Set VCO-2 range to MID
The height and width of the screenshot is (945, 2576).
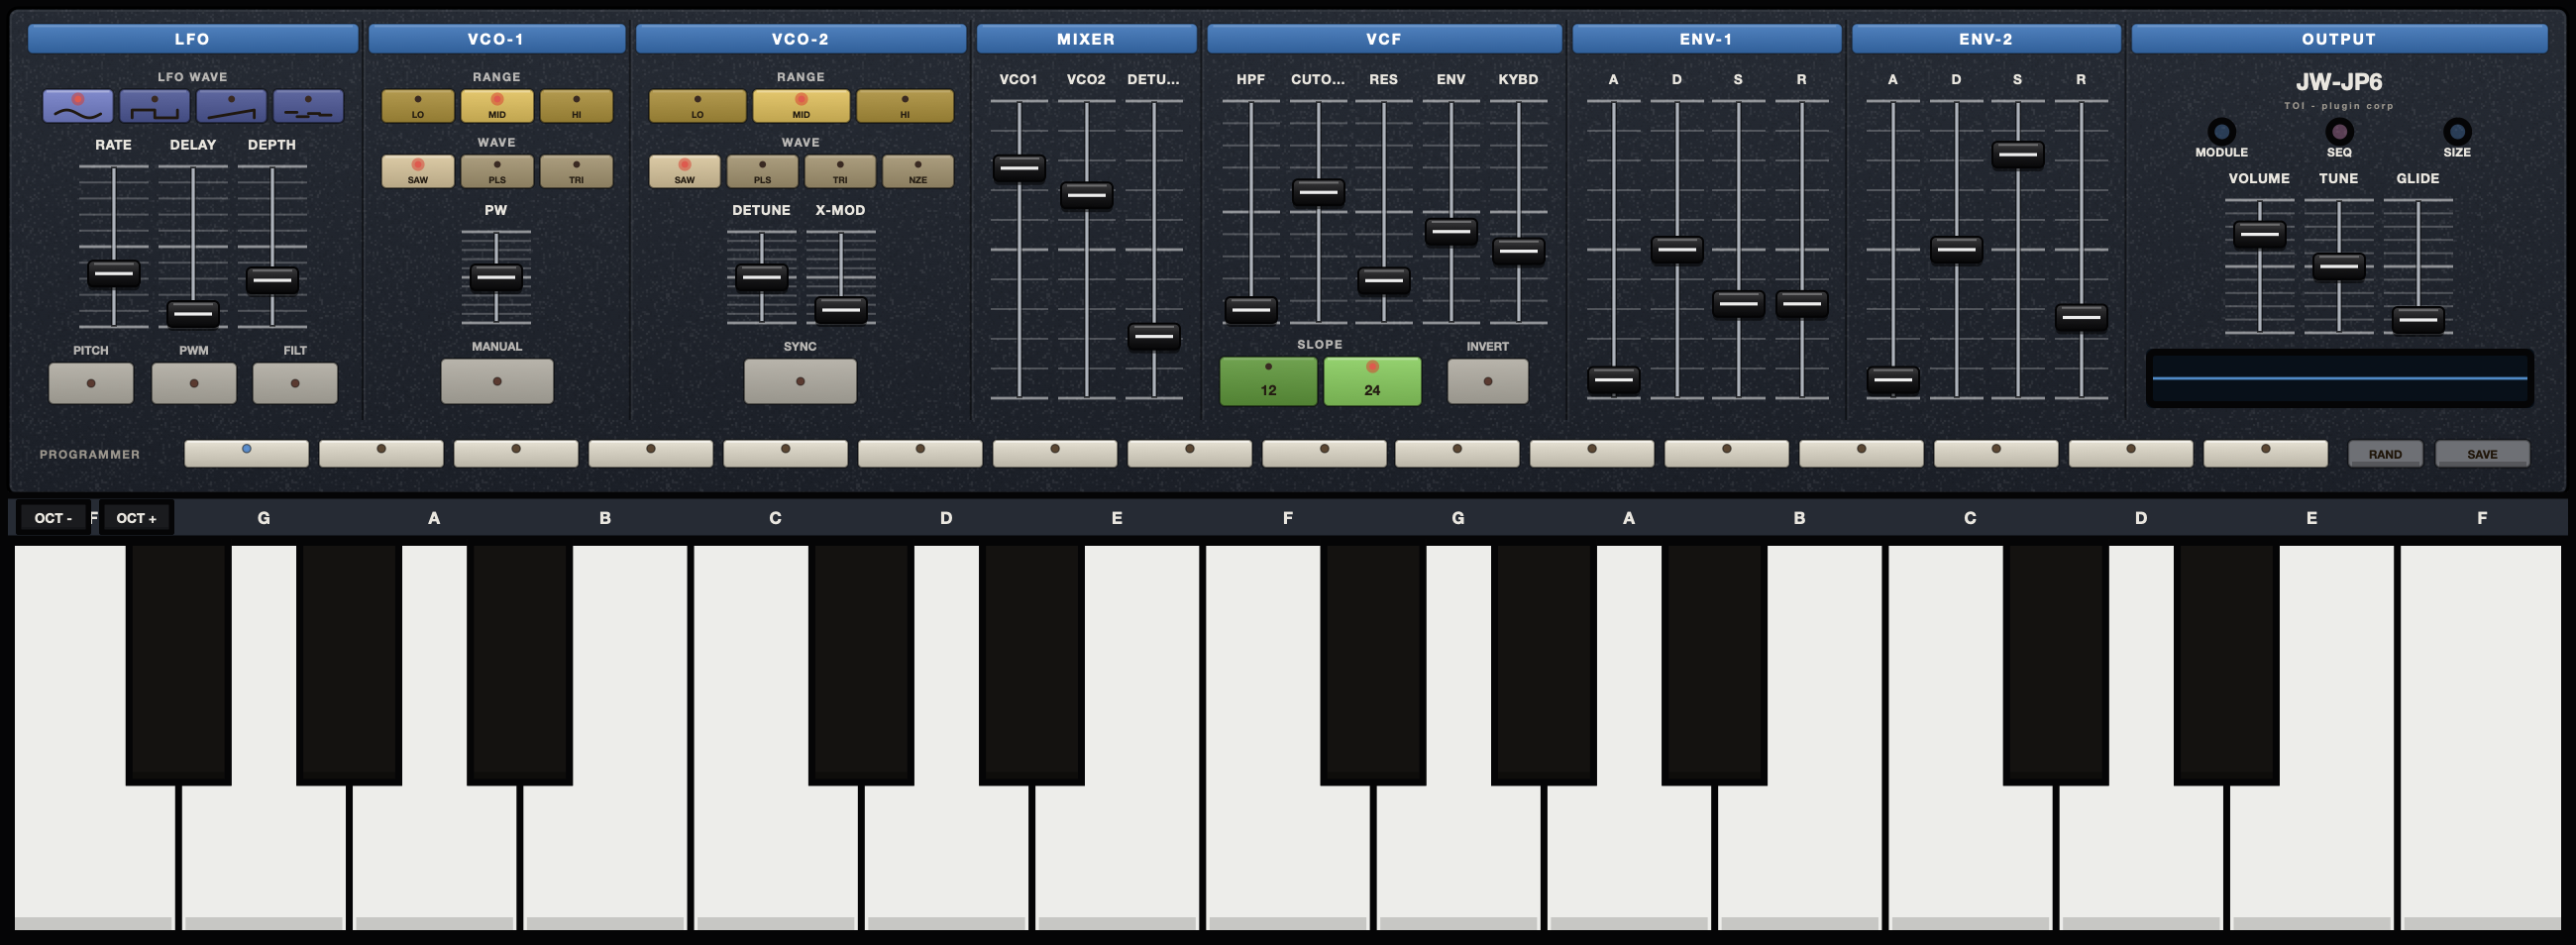coord(801,106)
